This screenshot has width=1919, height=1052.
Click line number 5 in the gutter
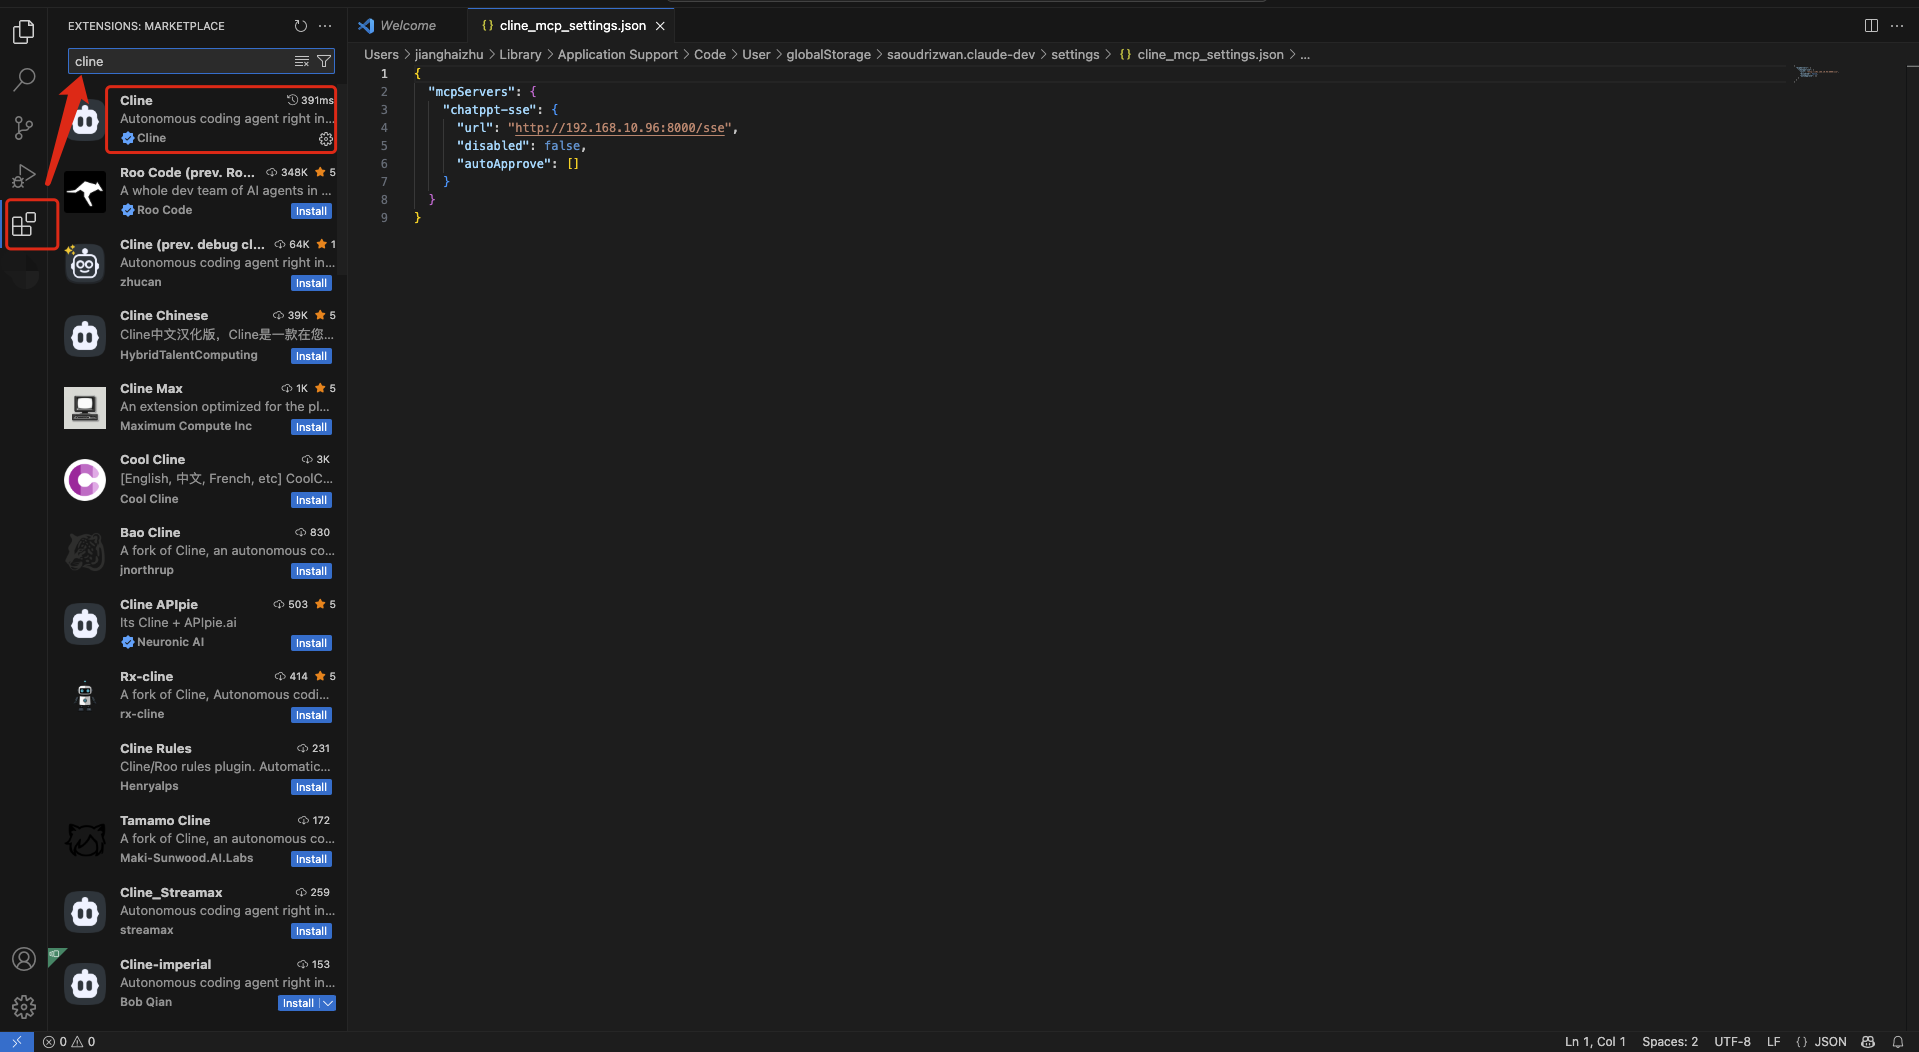[x=384, y=146]
